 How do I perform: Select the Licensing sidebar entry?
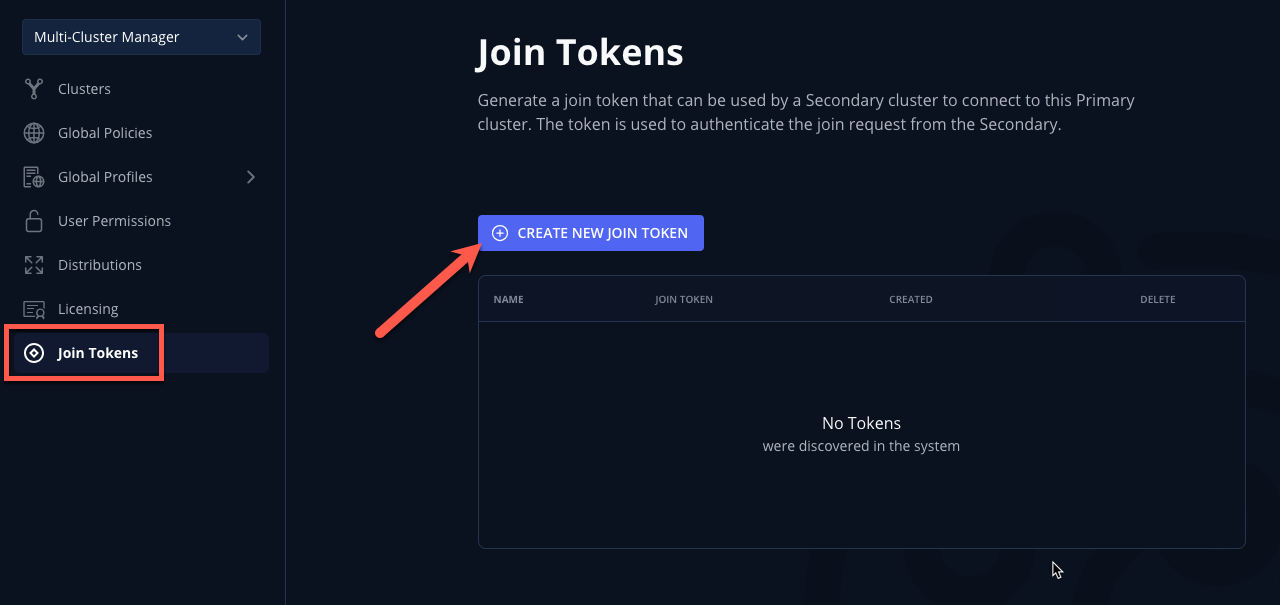pos(88,309)
